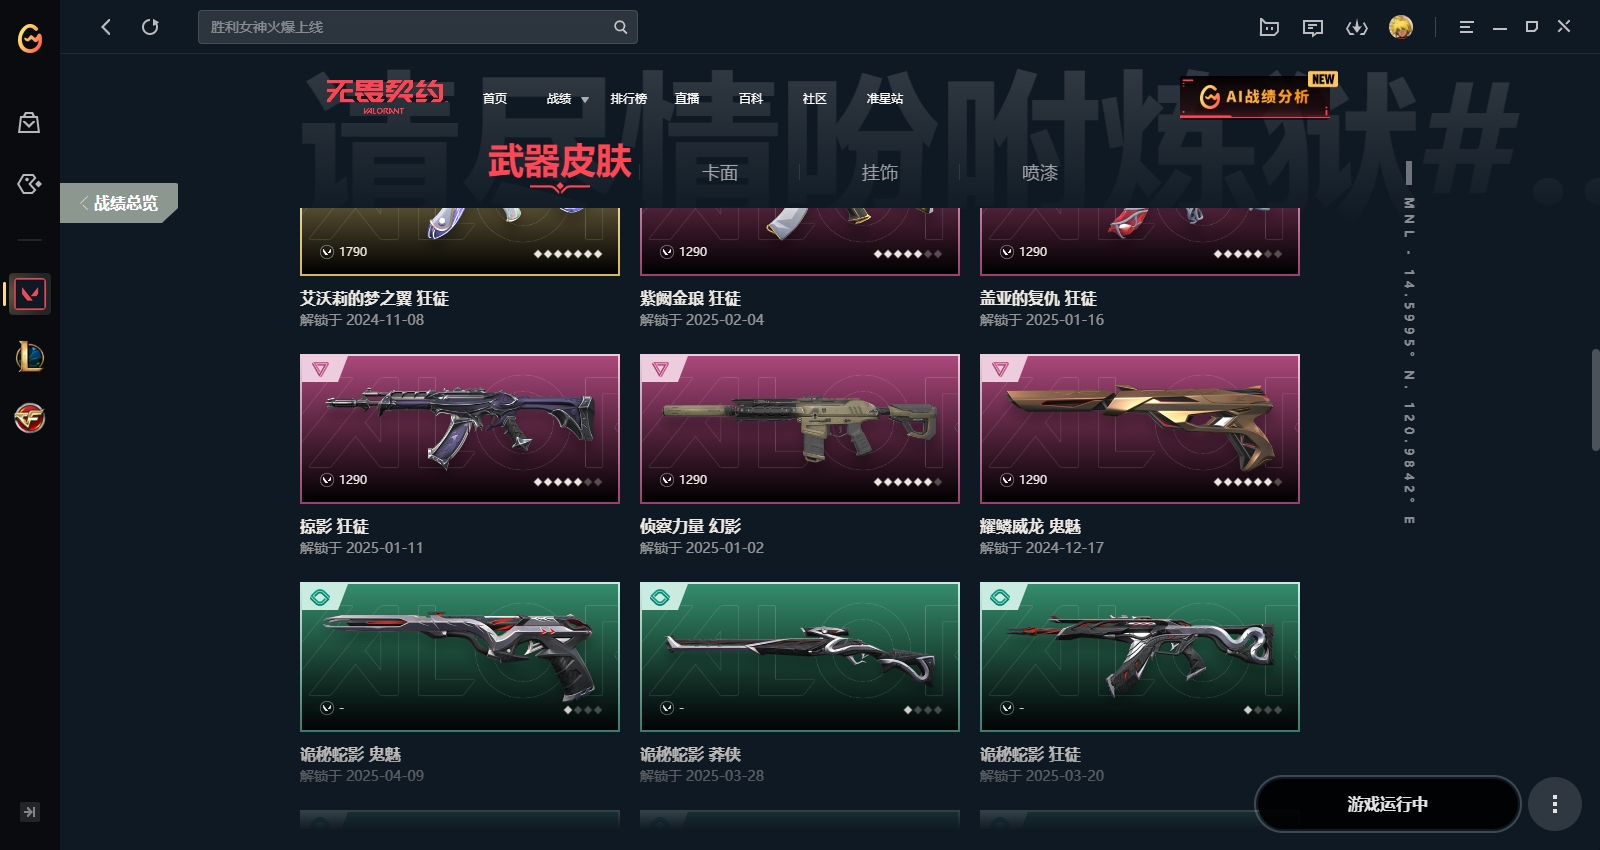1600x850 pixels.
Task: Open the hamburger menu in title bar
Action: (1466, 27)
